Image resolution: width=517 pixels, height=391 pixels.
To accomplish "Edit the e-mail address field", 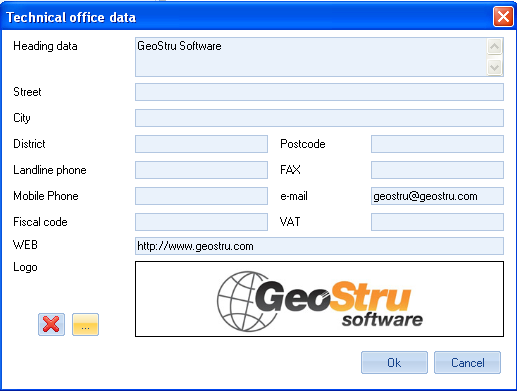I will coord(437,196).
